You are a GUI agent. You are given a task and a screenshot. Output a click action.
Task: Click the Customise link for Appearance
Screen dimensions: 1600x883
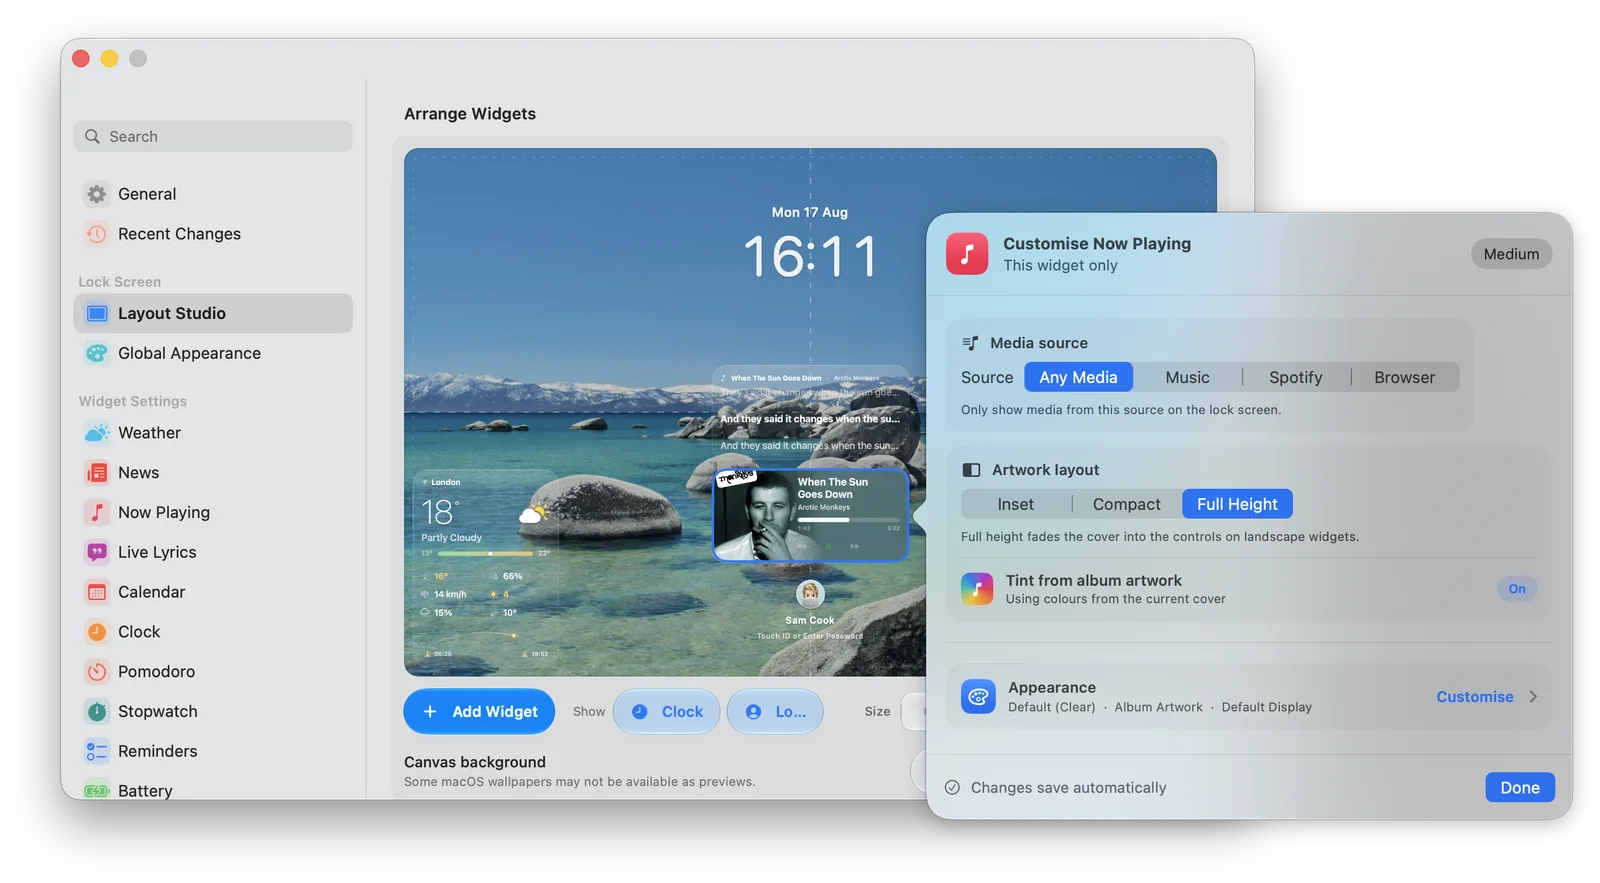(x=1475, y=697)
